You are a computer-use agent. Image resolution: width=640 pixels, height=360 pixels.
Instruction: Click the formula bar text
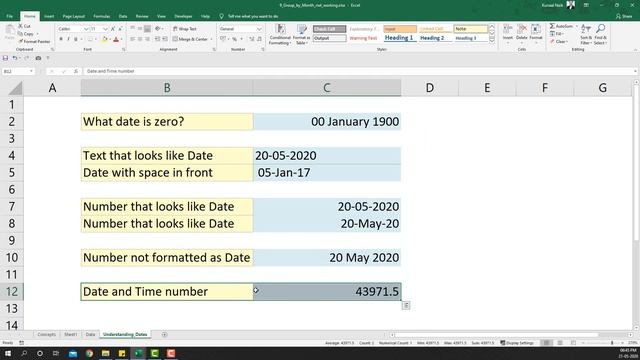[111, 71]
